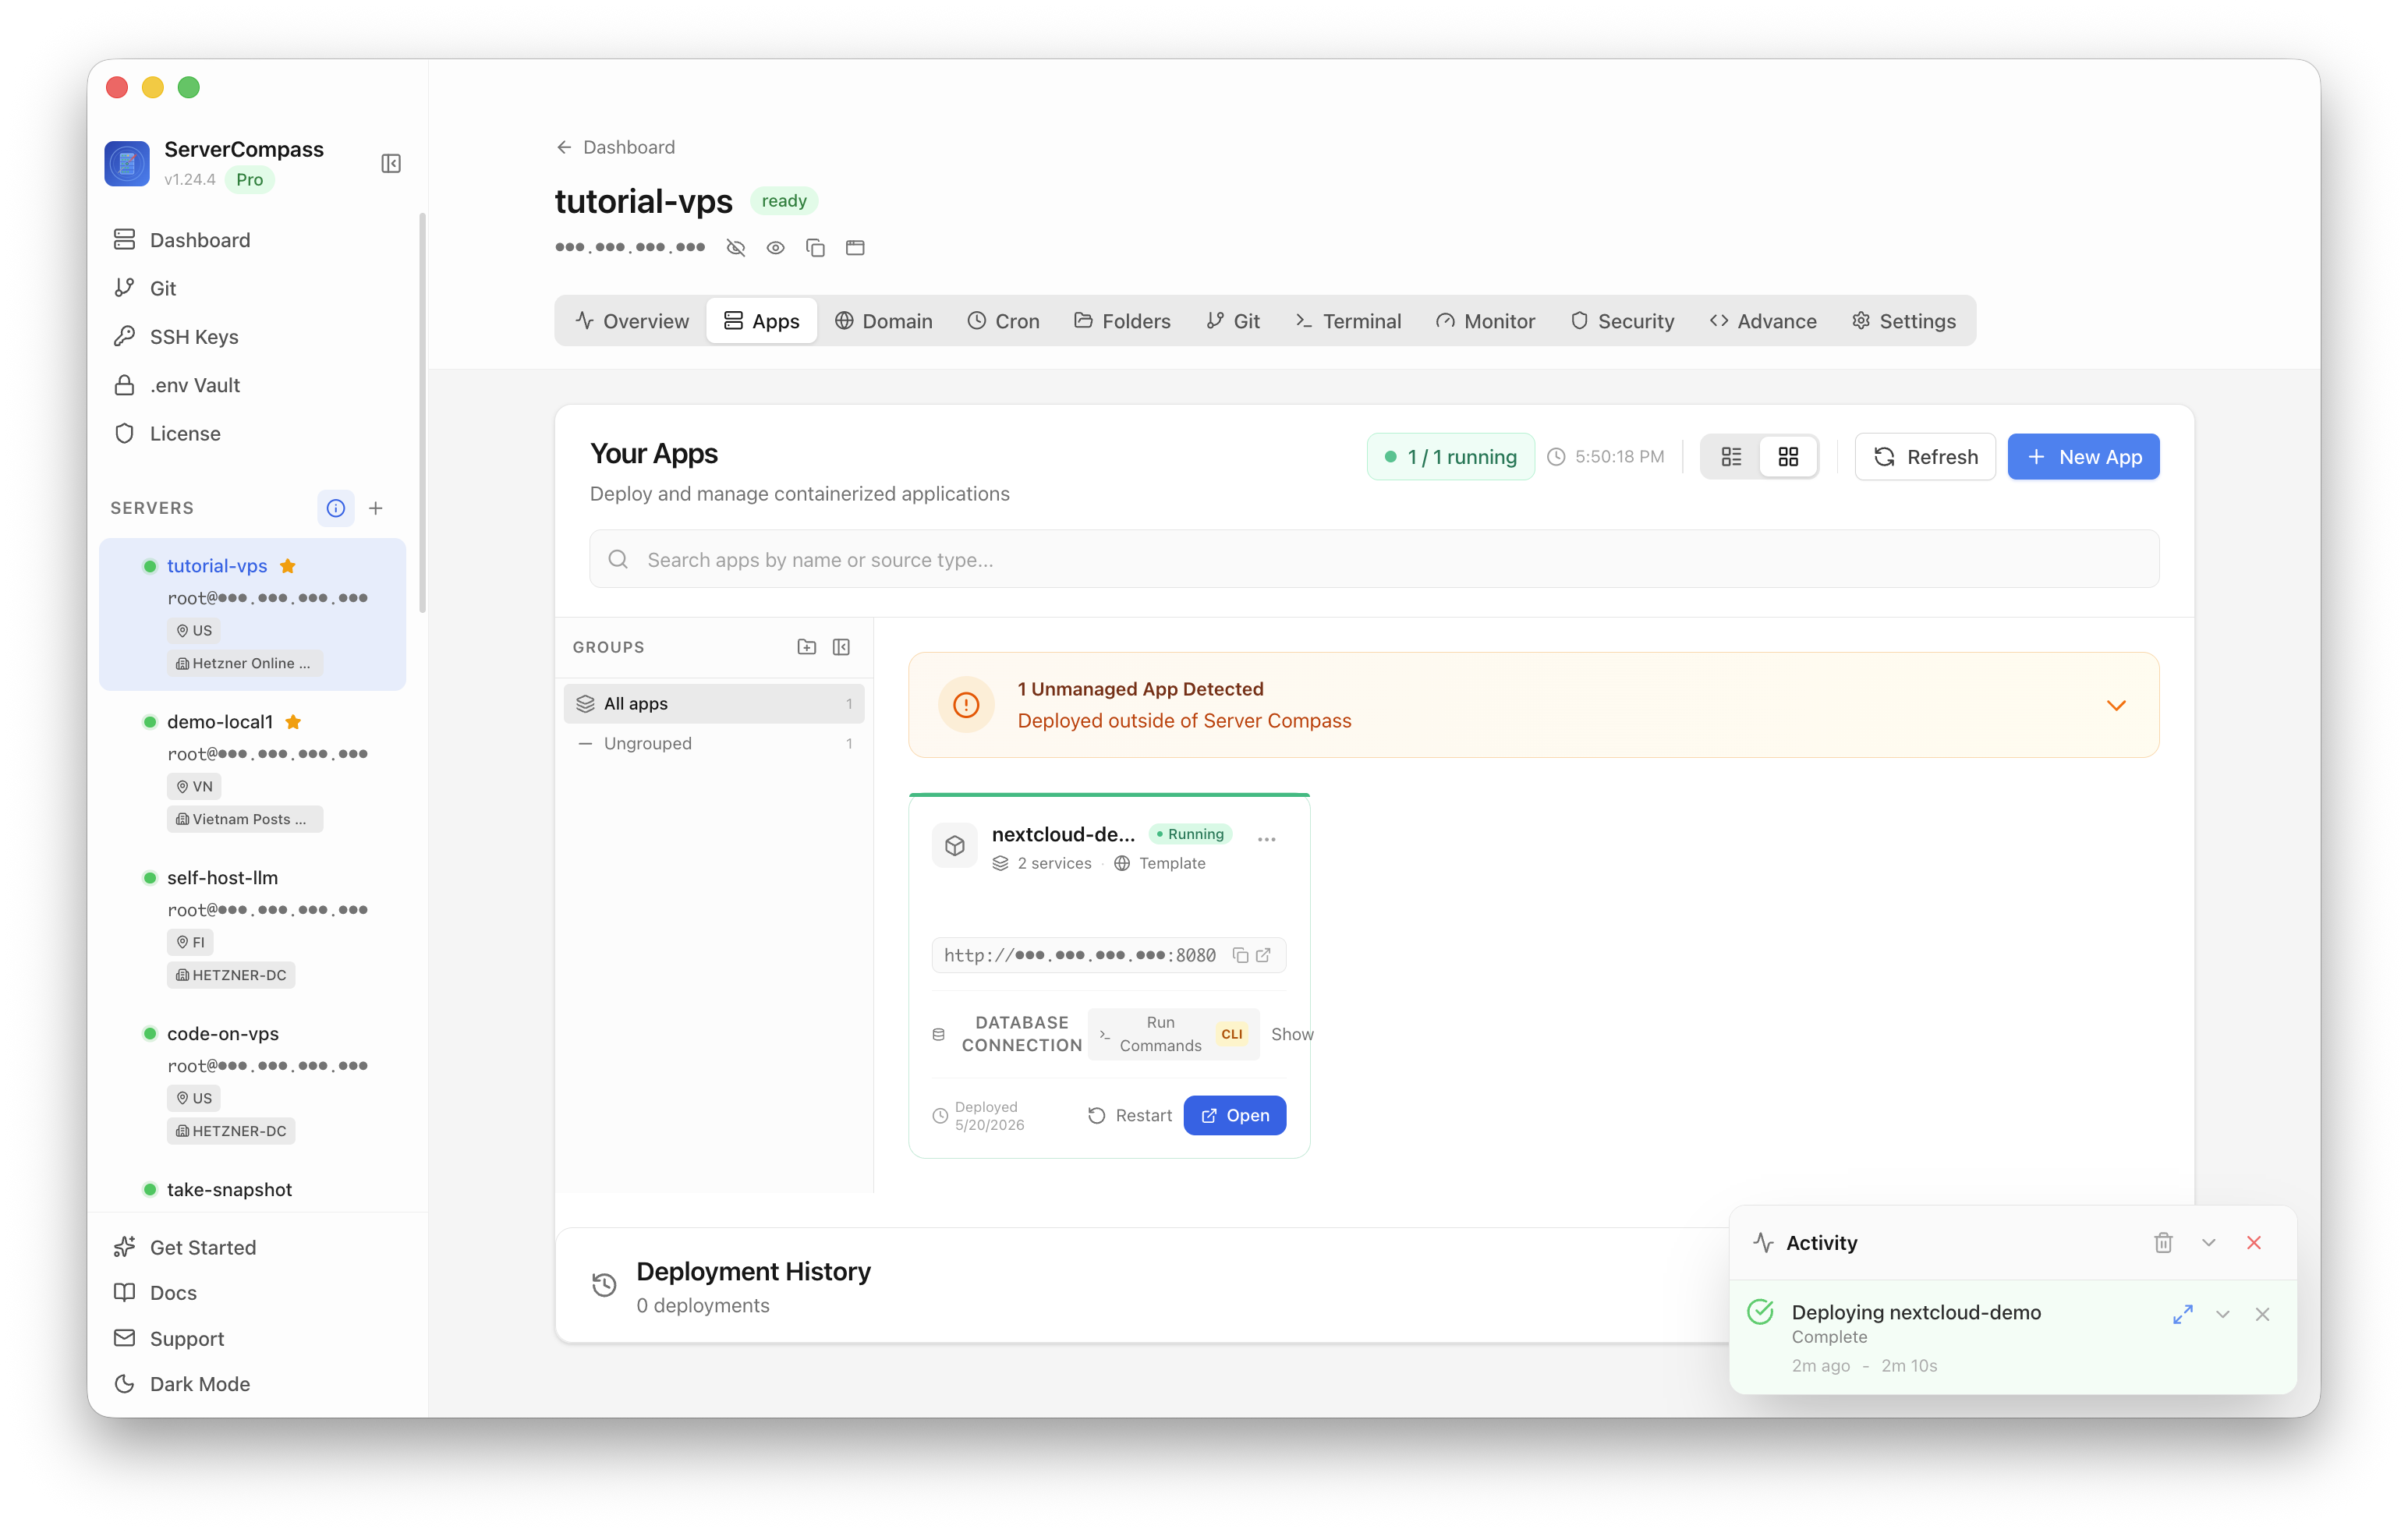Select the All apps group
The width and height of the screenshot is (2408, 1533).
tap(714, 703)
